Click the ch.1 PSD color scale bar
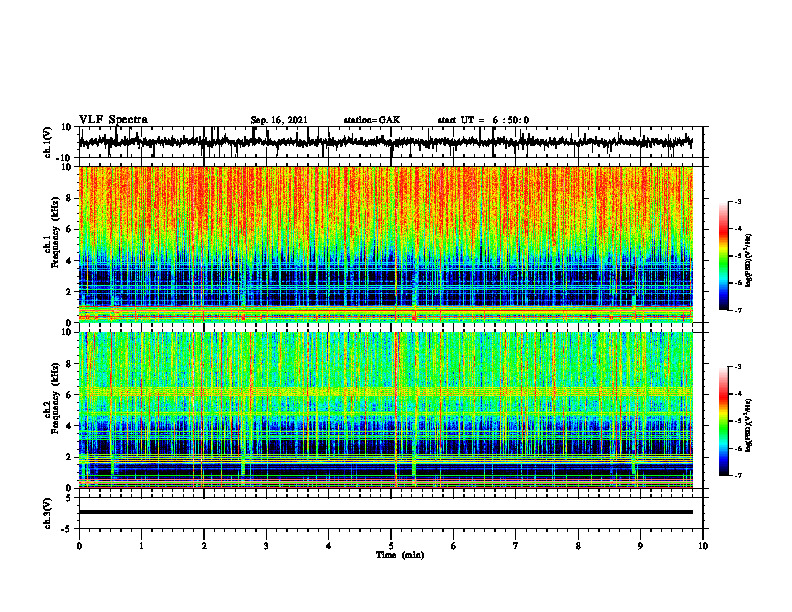The image size is (792, 612). click(724, 256)
